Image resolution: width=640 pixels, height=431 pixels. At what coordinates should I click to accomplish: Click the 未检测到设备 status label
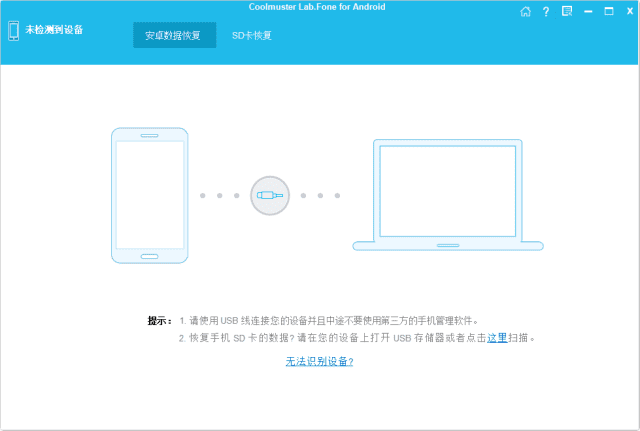pos(55,30)
